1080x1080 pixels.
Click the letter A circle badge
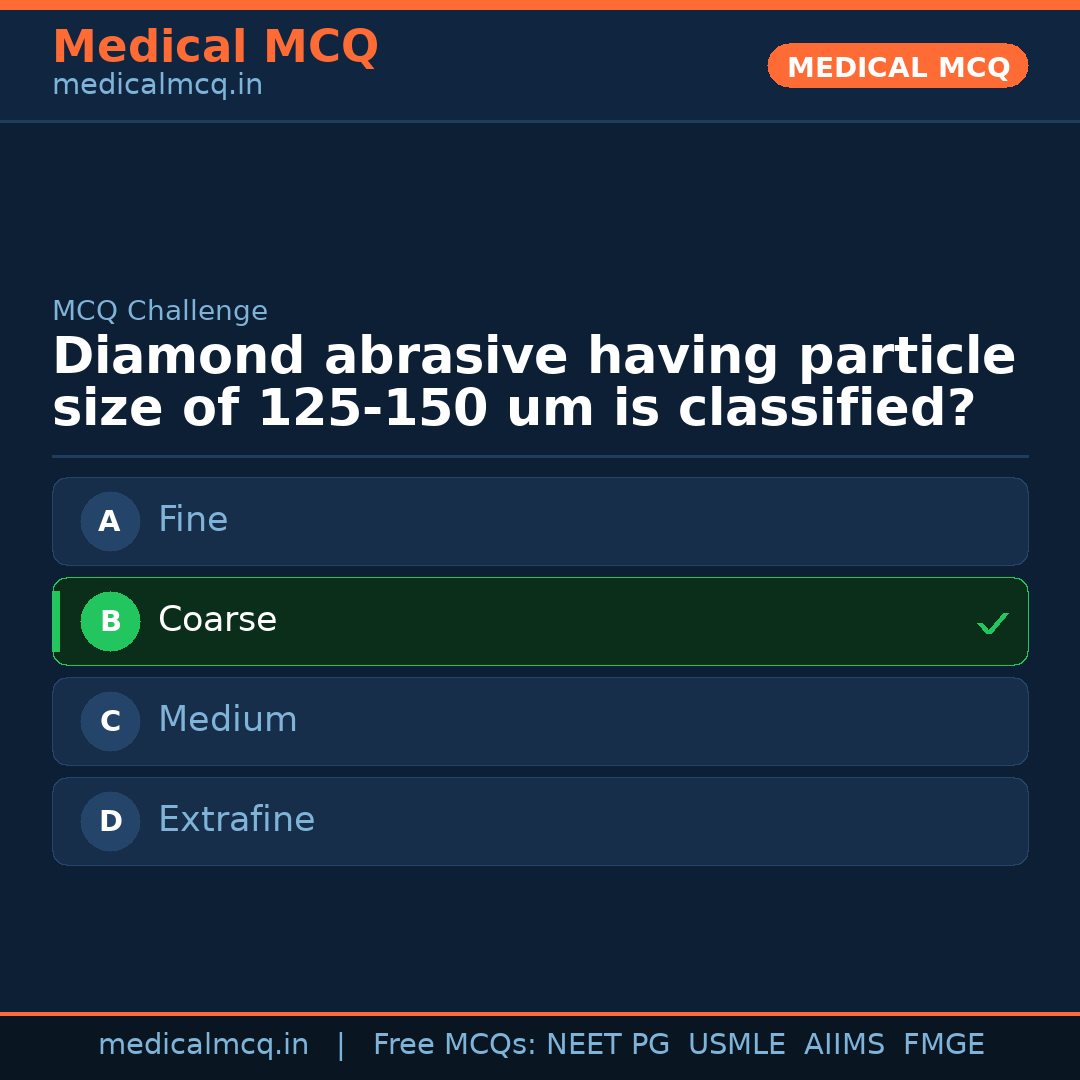[x=110, y=521]
